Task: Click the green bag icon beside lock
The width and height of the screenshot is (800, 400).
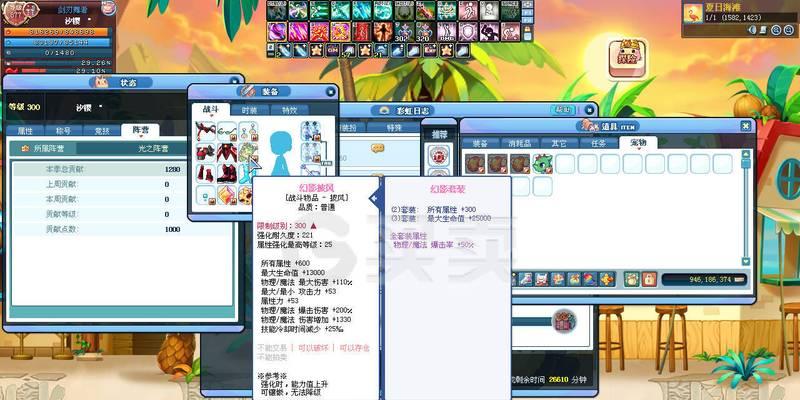Action: (632, 279)
